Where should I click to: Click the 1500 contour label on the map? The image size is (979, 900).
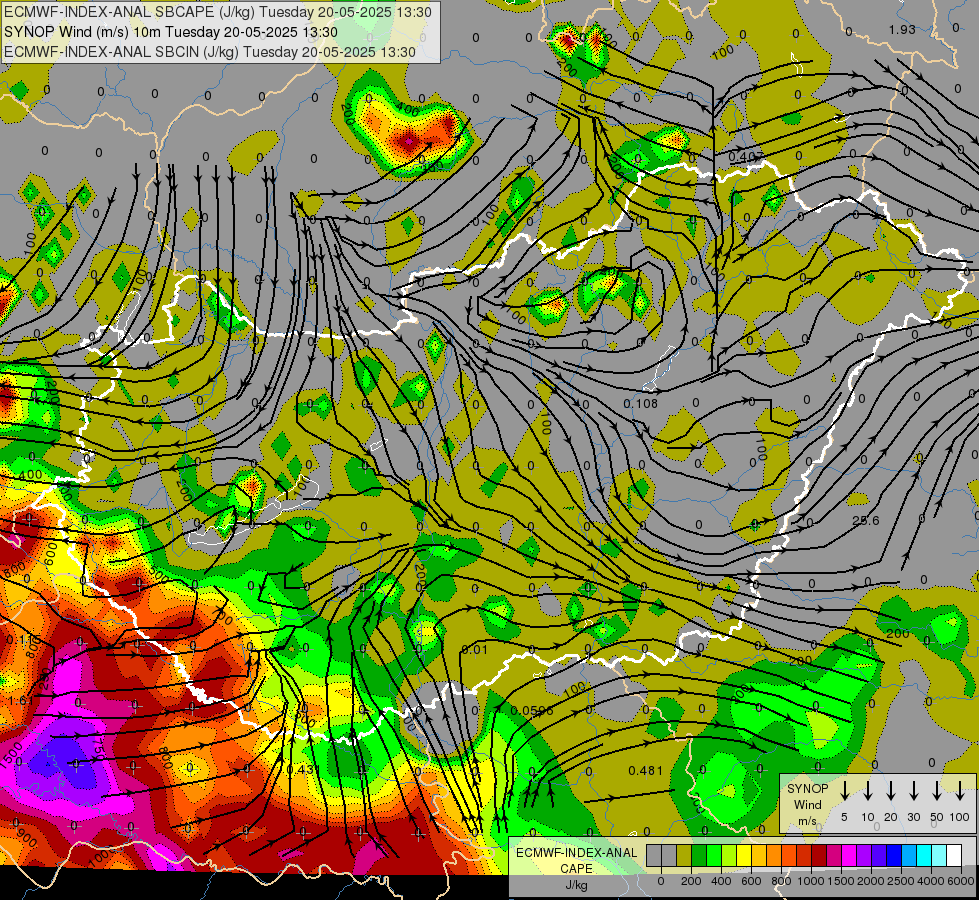11,755
